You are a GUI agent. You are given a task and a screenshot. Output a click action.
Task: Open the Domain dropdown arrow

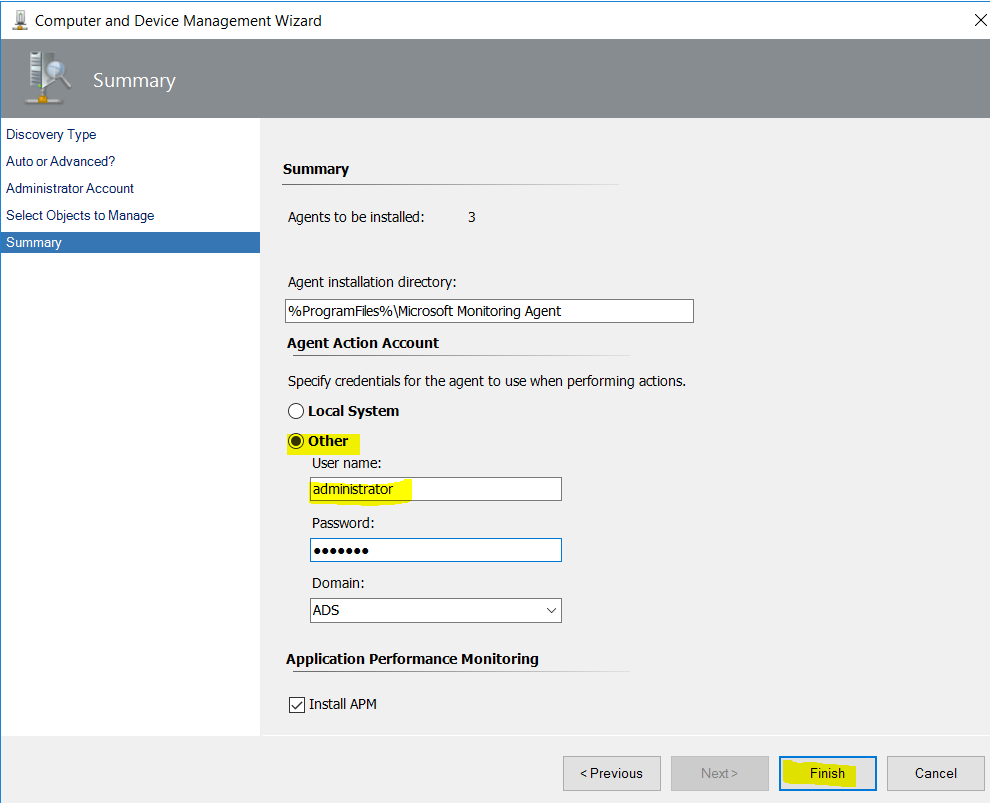(551, 610)
